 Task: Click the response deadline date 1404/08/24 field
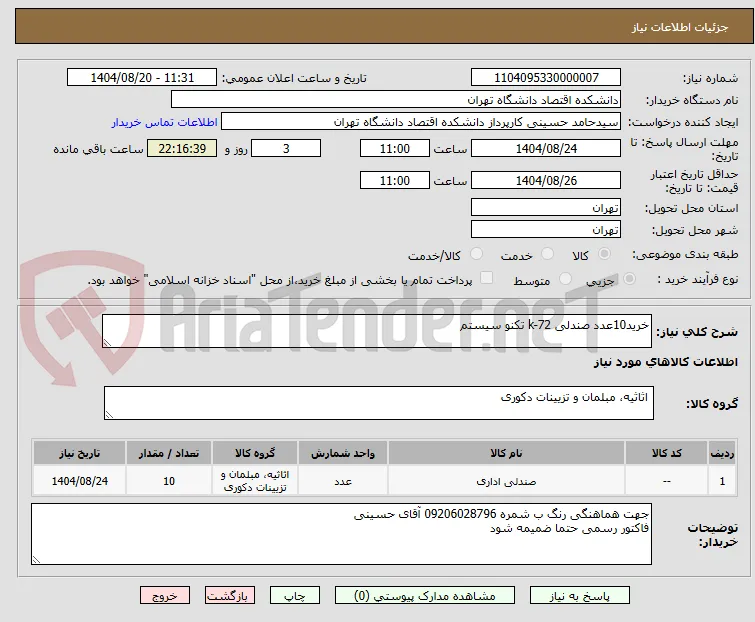click(x=546, y=148)
